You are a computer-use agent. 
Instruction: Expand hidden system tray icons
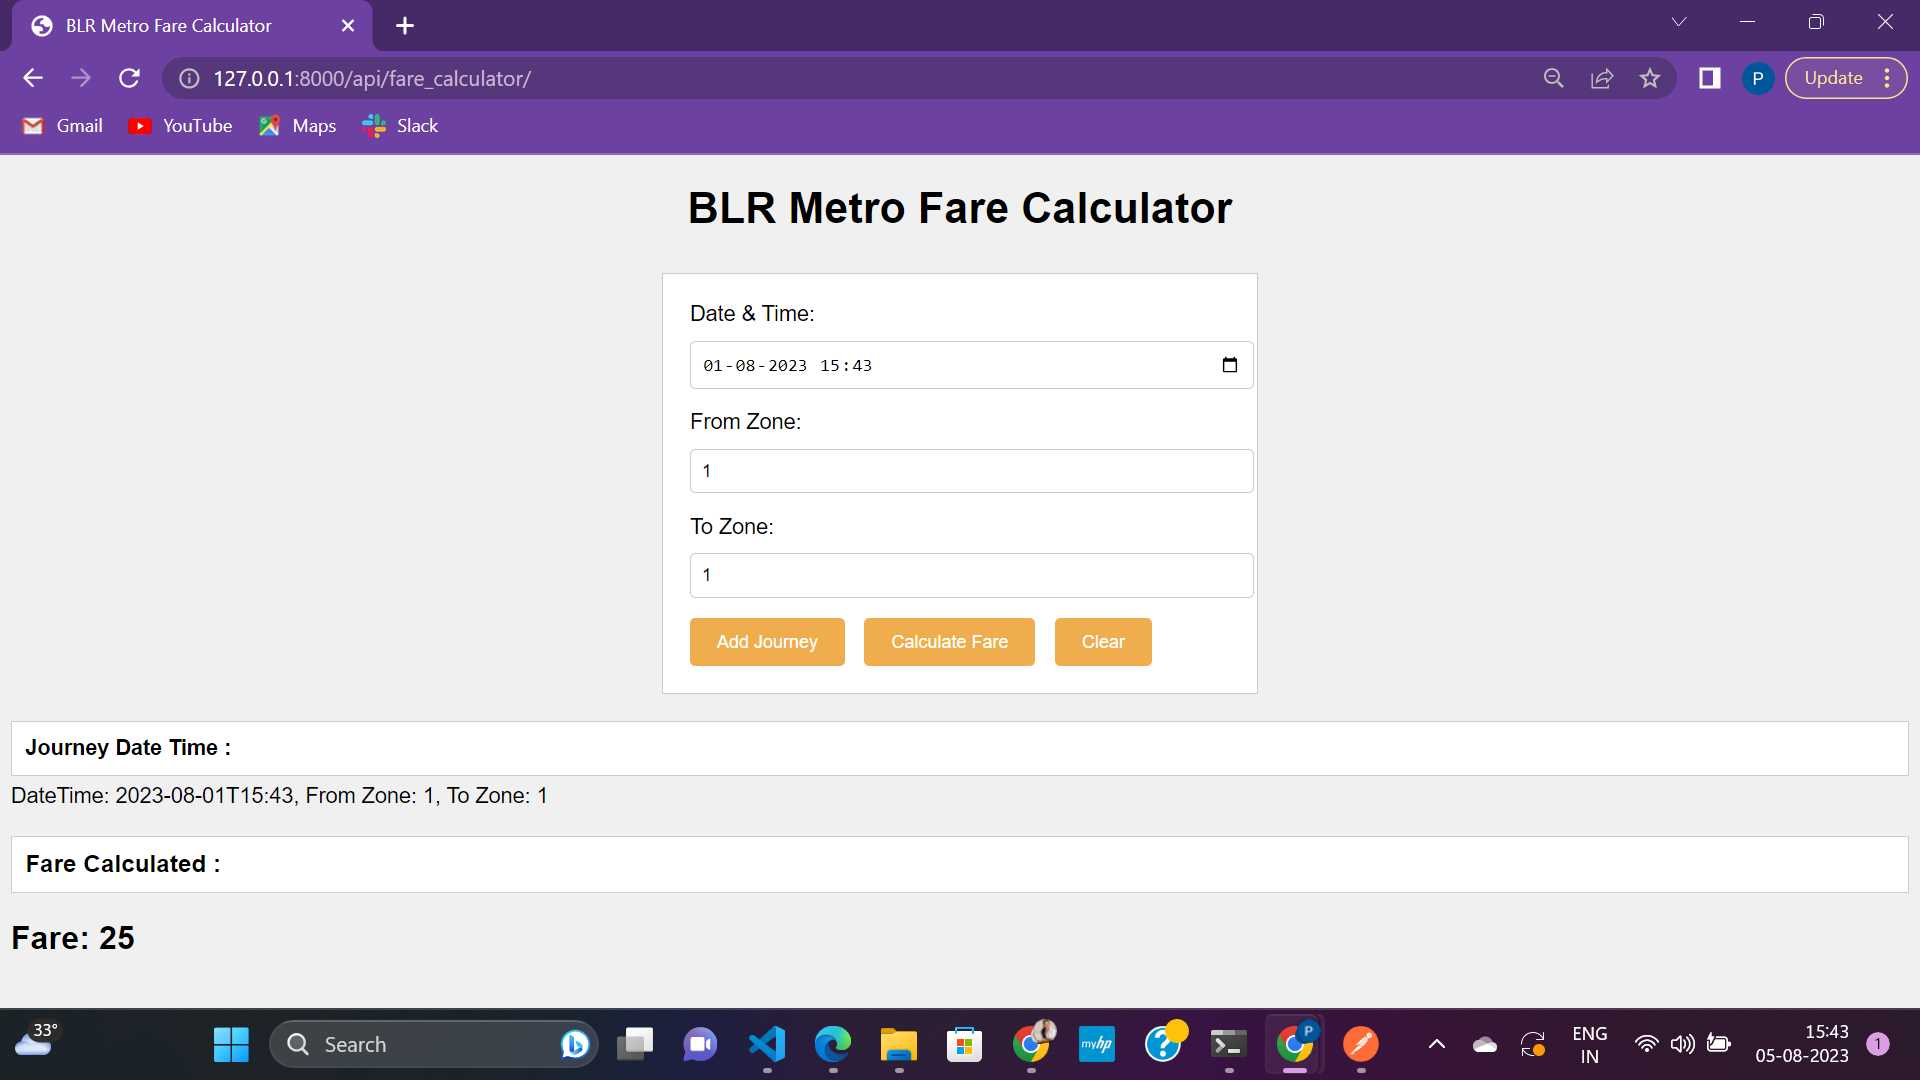(x=1436, y=1043)
